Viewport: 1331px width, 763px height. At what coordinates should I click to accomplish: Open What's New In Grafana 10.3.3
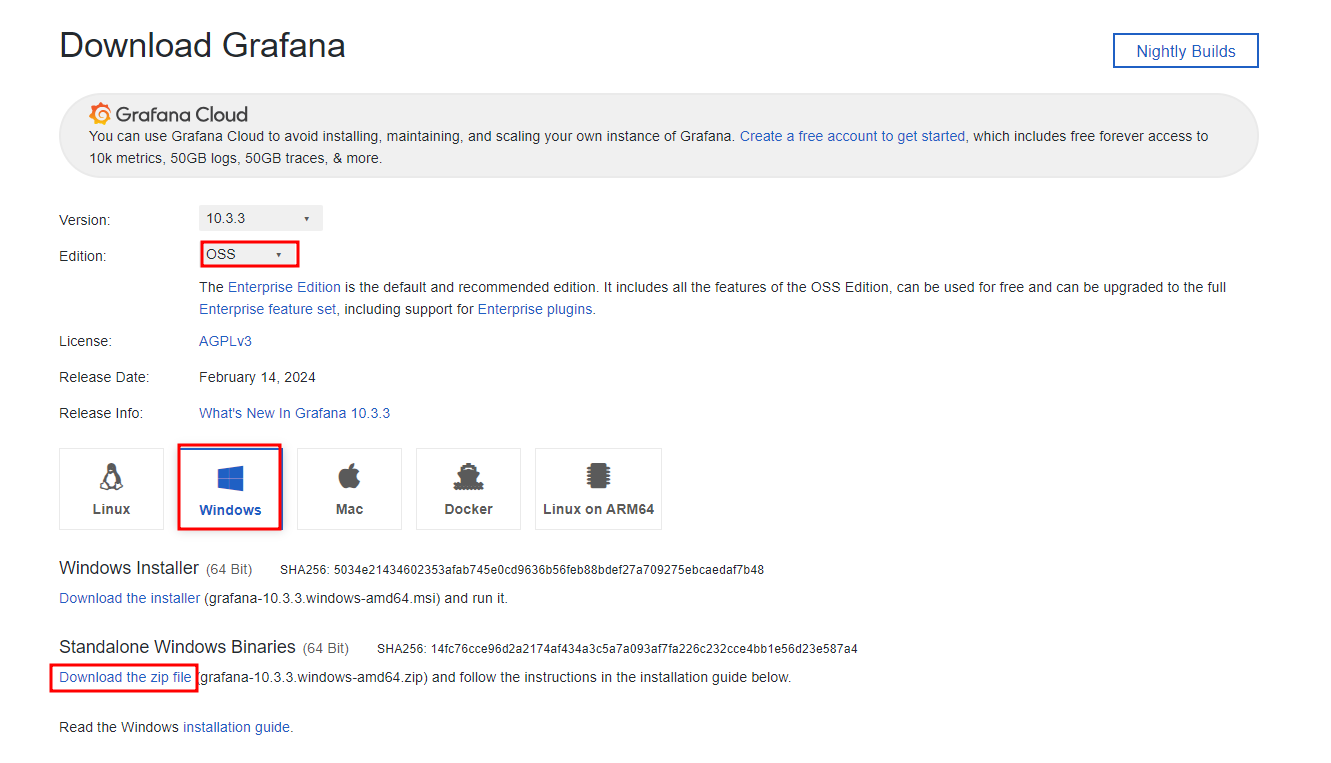tap(294, 413)
